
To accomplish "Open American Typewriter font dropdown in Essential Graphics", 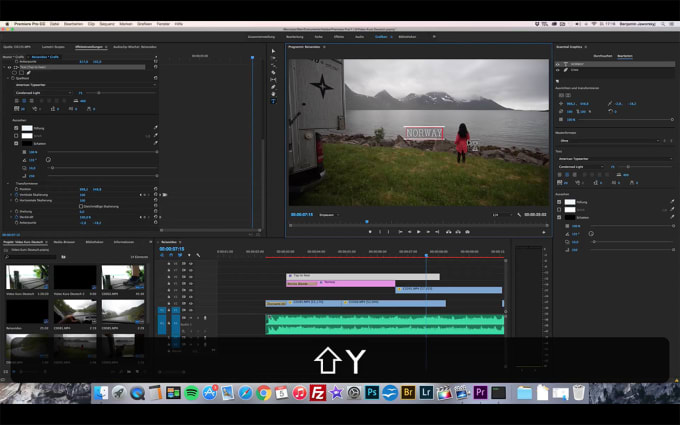I will [615, 159].
